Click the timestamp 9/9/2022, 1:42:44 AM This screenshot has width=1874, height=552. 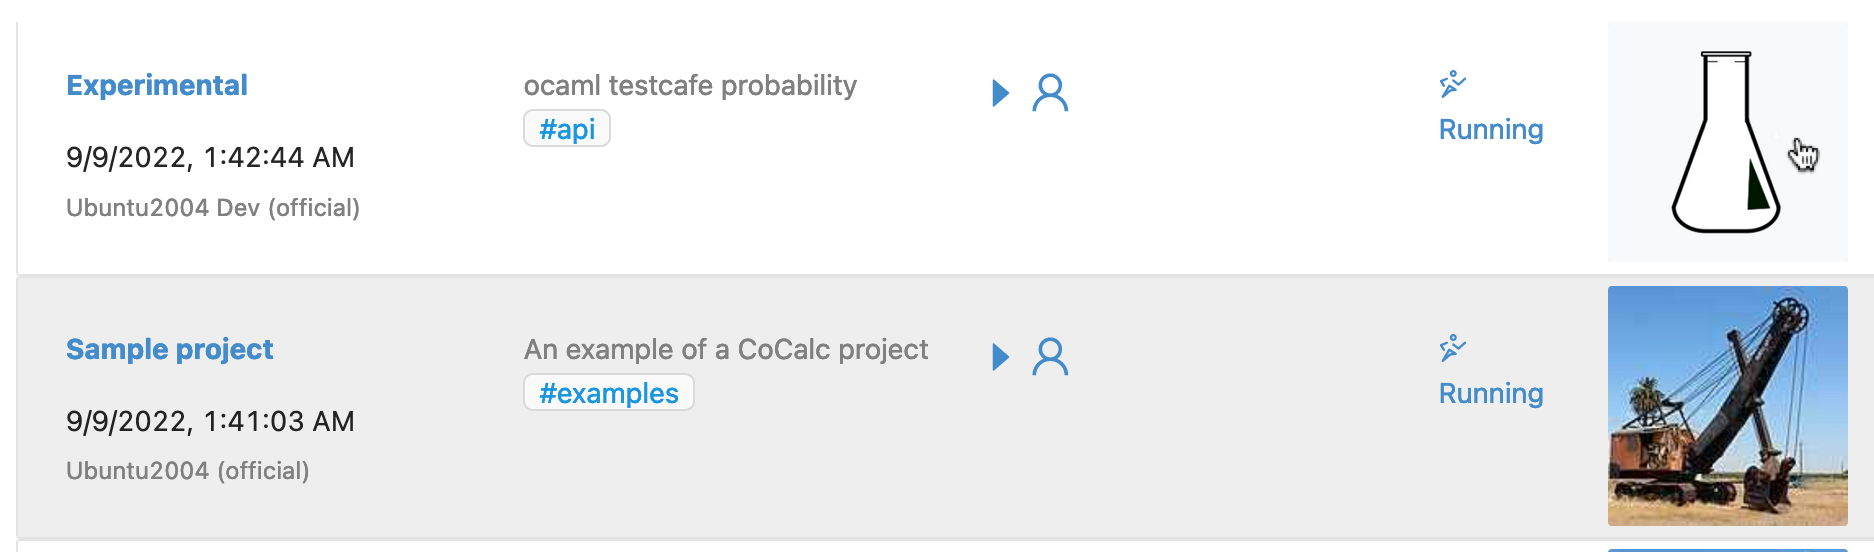tap(210, 158)
